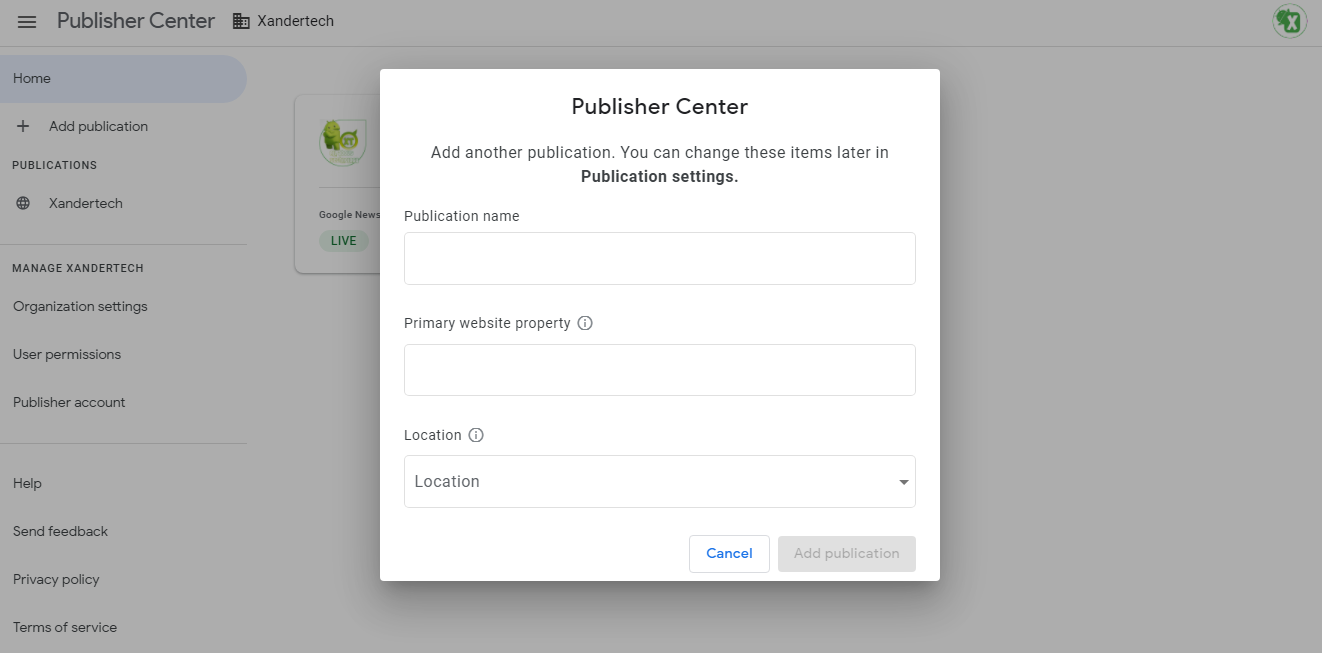Show info tooltip for Location
This screenshot has height=653, width=1322.
[476, 435]
